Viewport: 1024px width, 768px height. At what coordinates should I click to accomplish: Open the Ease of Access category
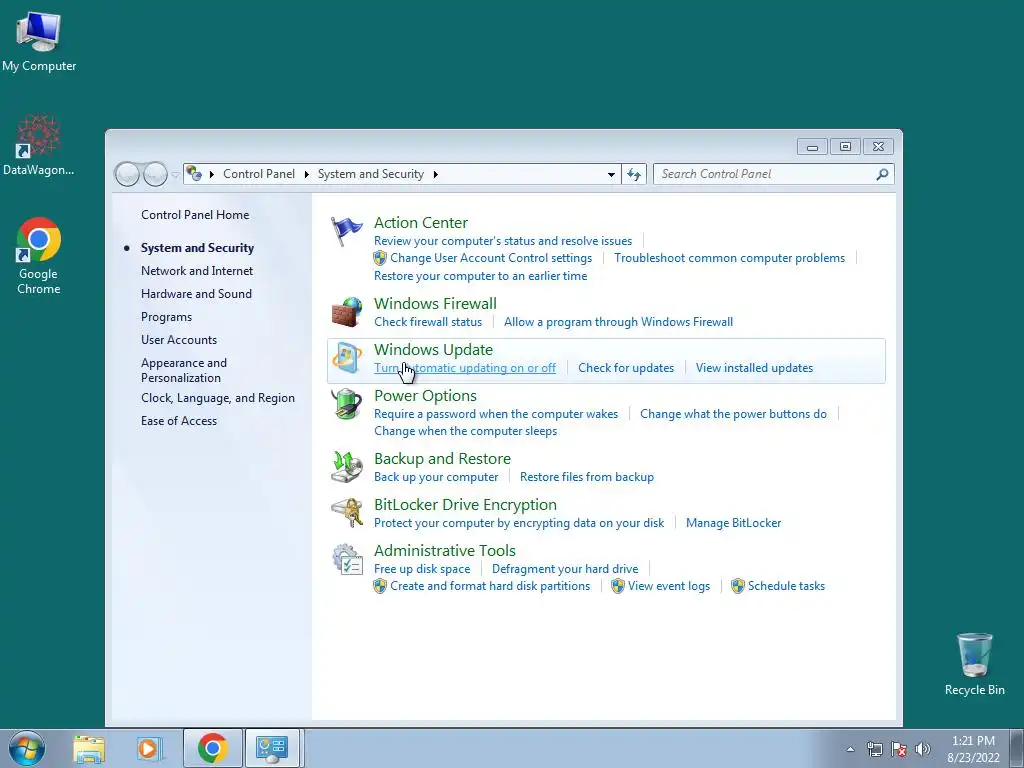pos(179,421)
